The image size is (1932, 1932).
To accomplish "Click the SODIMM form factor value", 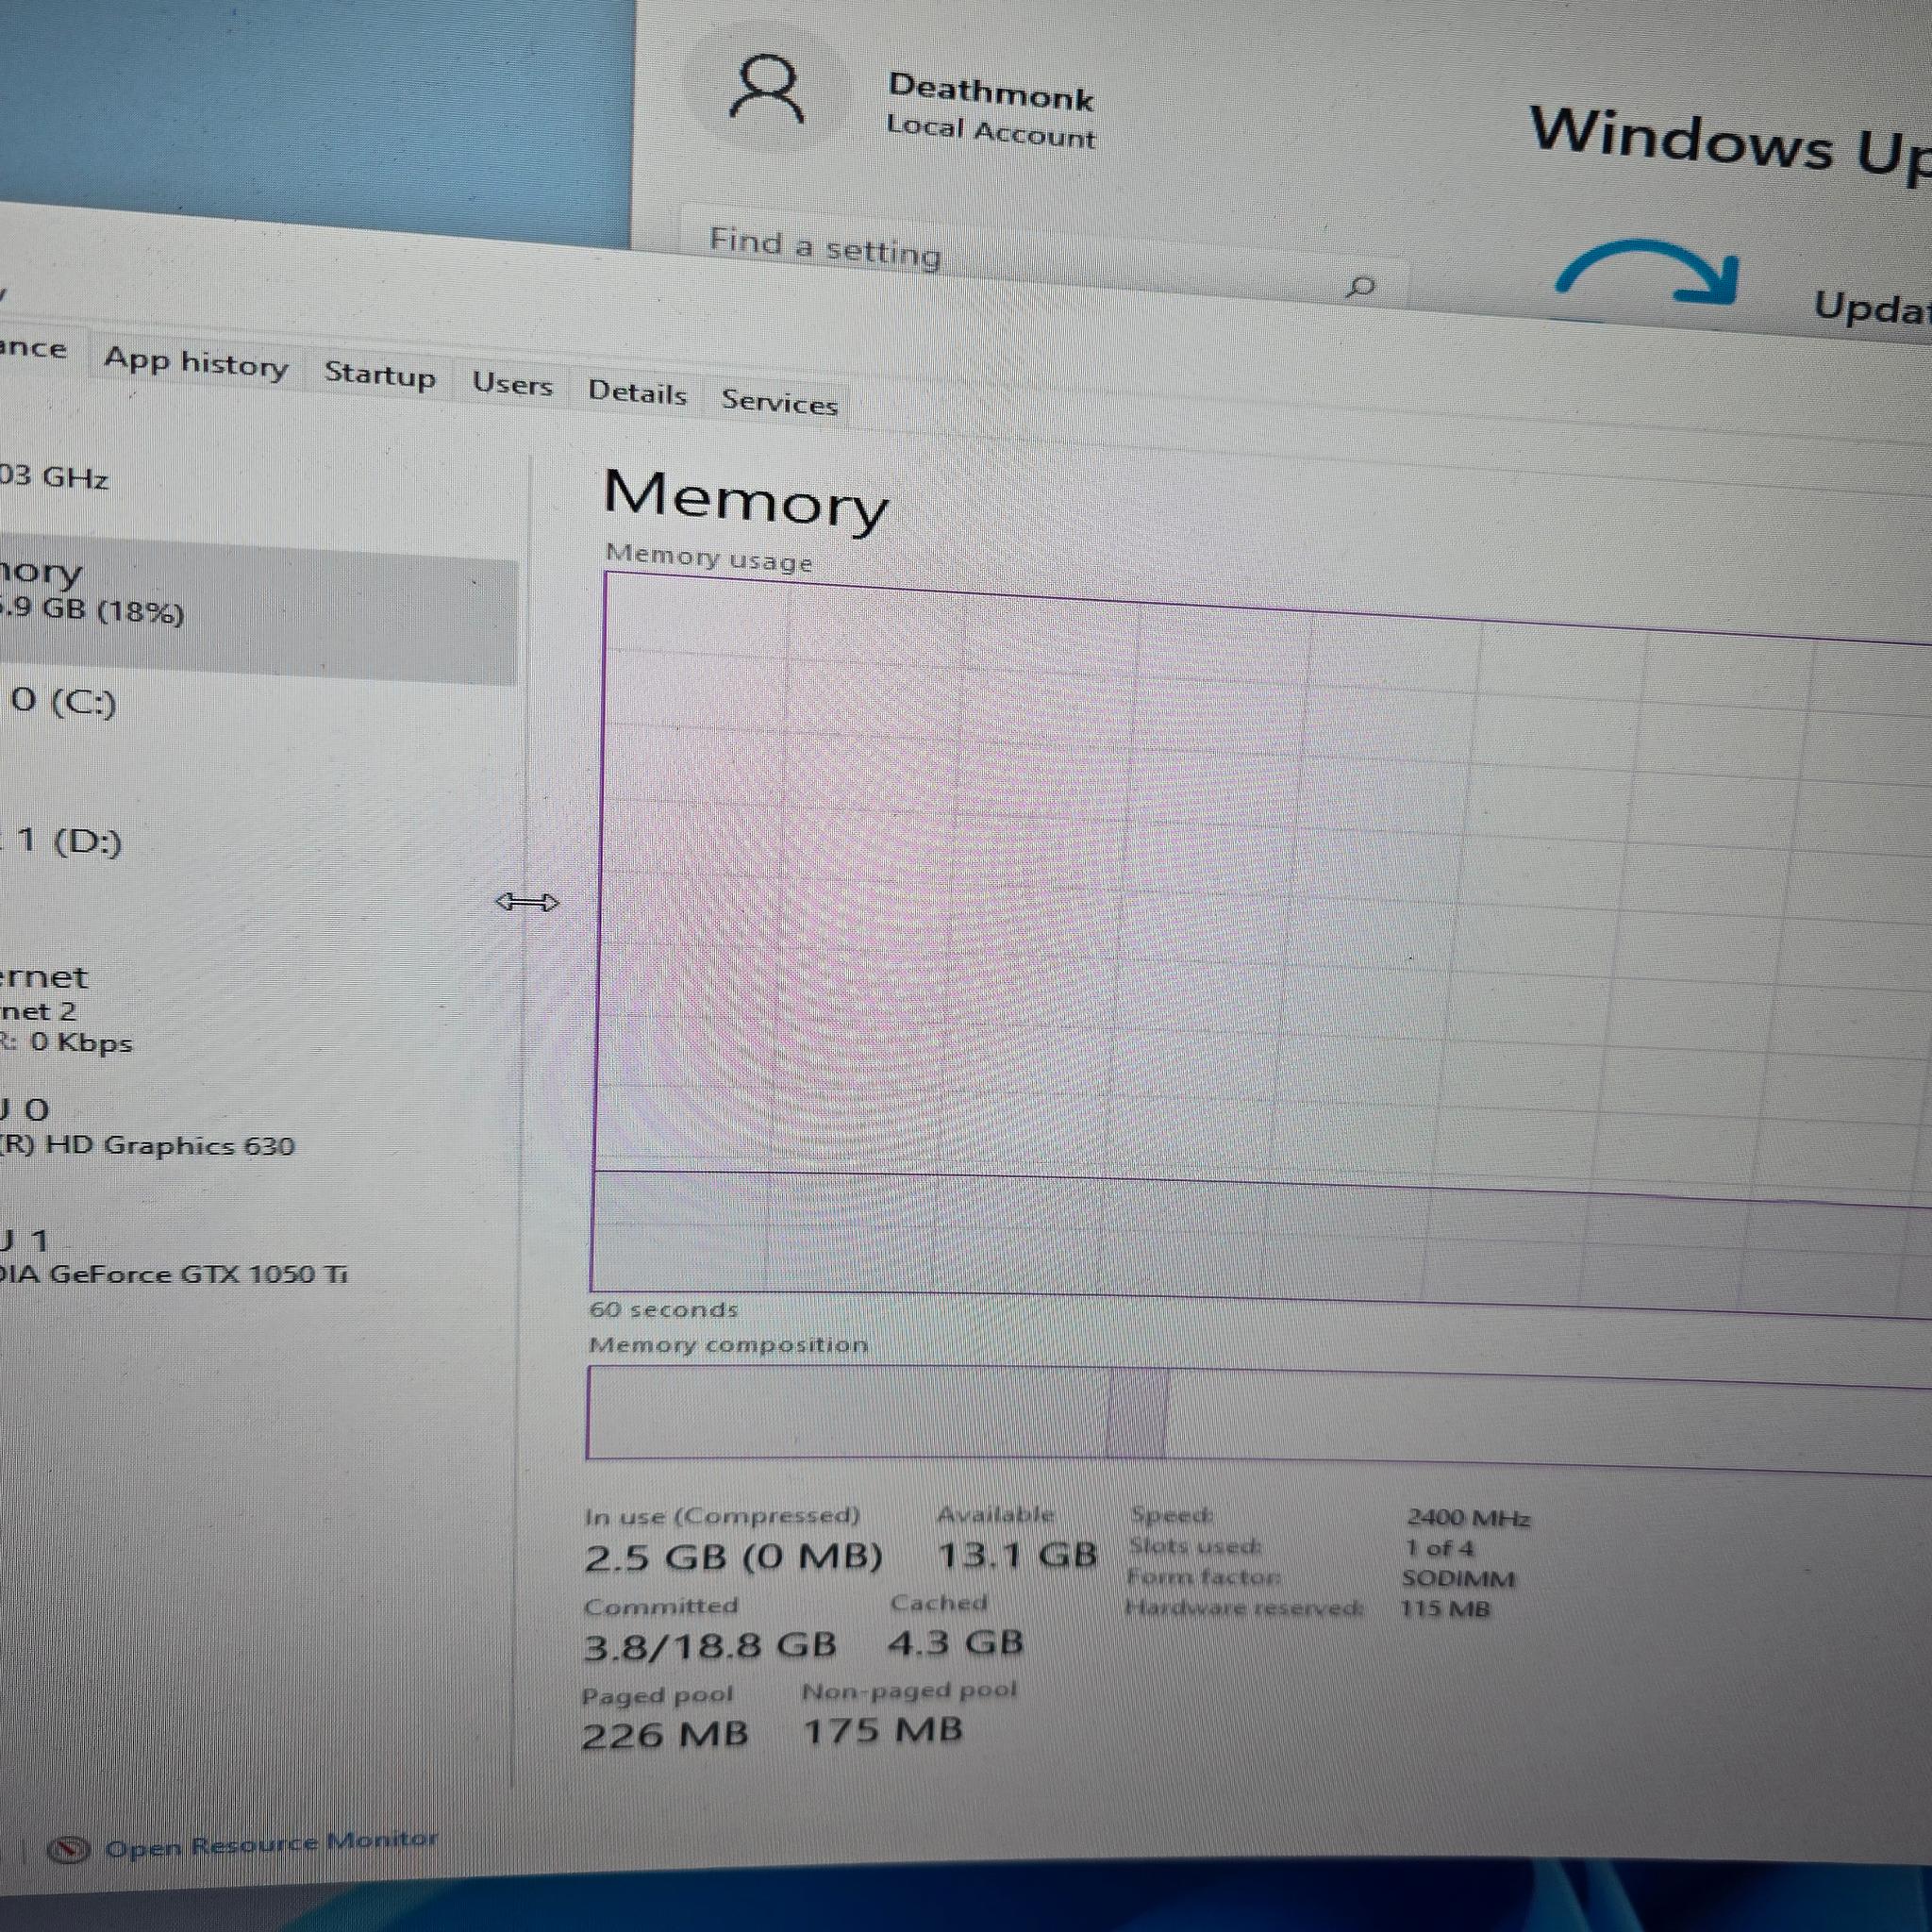I will click(1459, 1579).
